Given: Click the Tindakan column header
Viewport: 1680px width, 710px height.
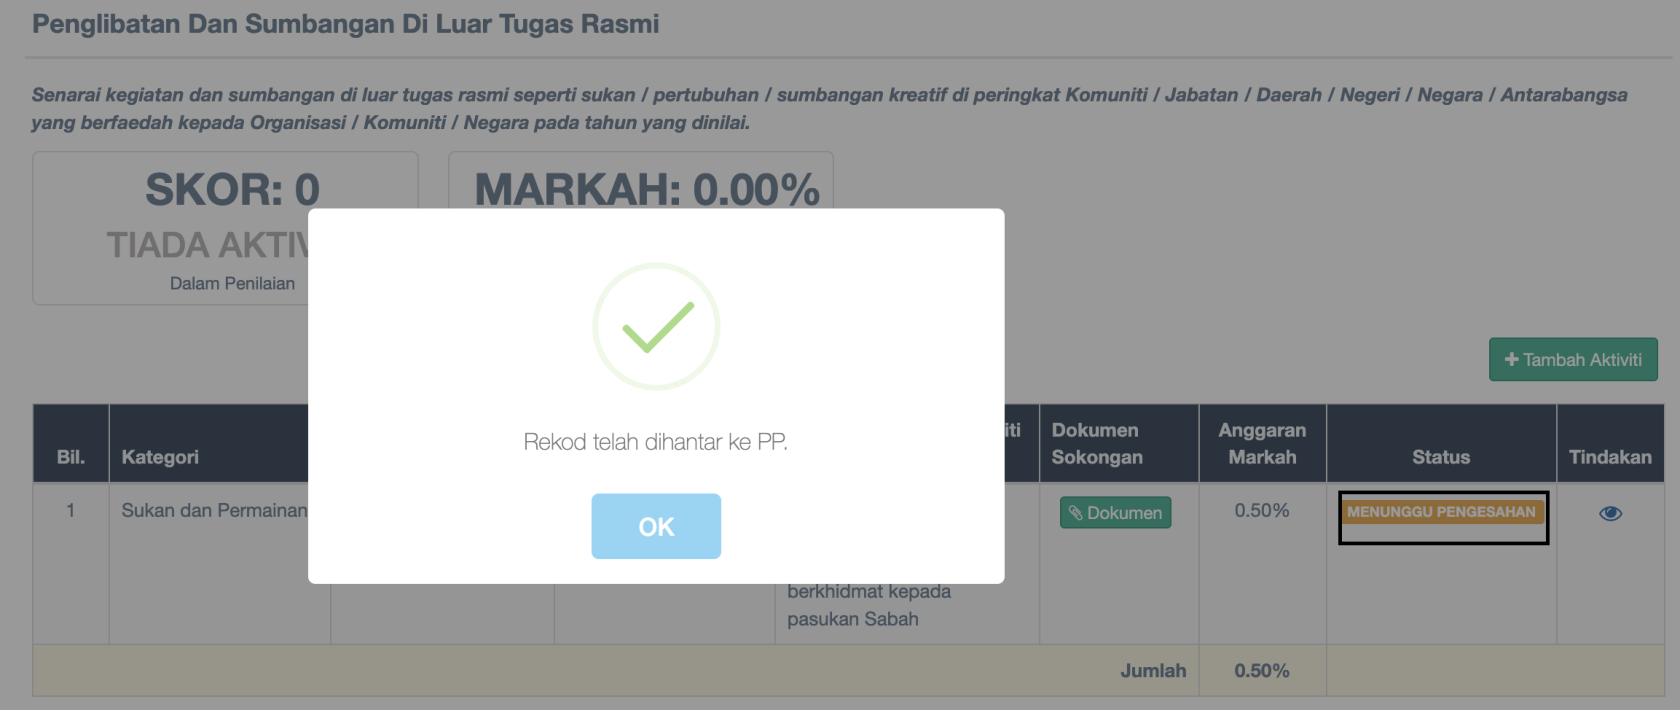Looking at the screenshot, I should pos(1610,457).
